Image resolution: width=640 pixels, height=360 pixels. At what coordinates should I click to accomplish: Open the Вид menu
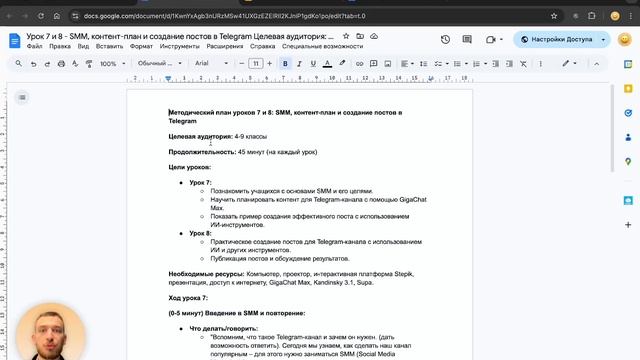83,46
